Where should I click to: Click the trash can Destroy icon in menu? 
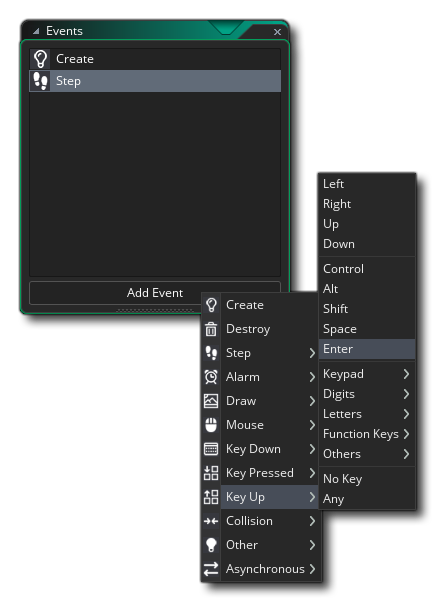click(211, 329)
